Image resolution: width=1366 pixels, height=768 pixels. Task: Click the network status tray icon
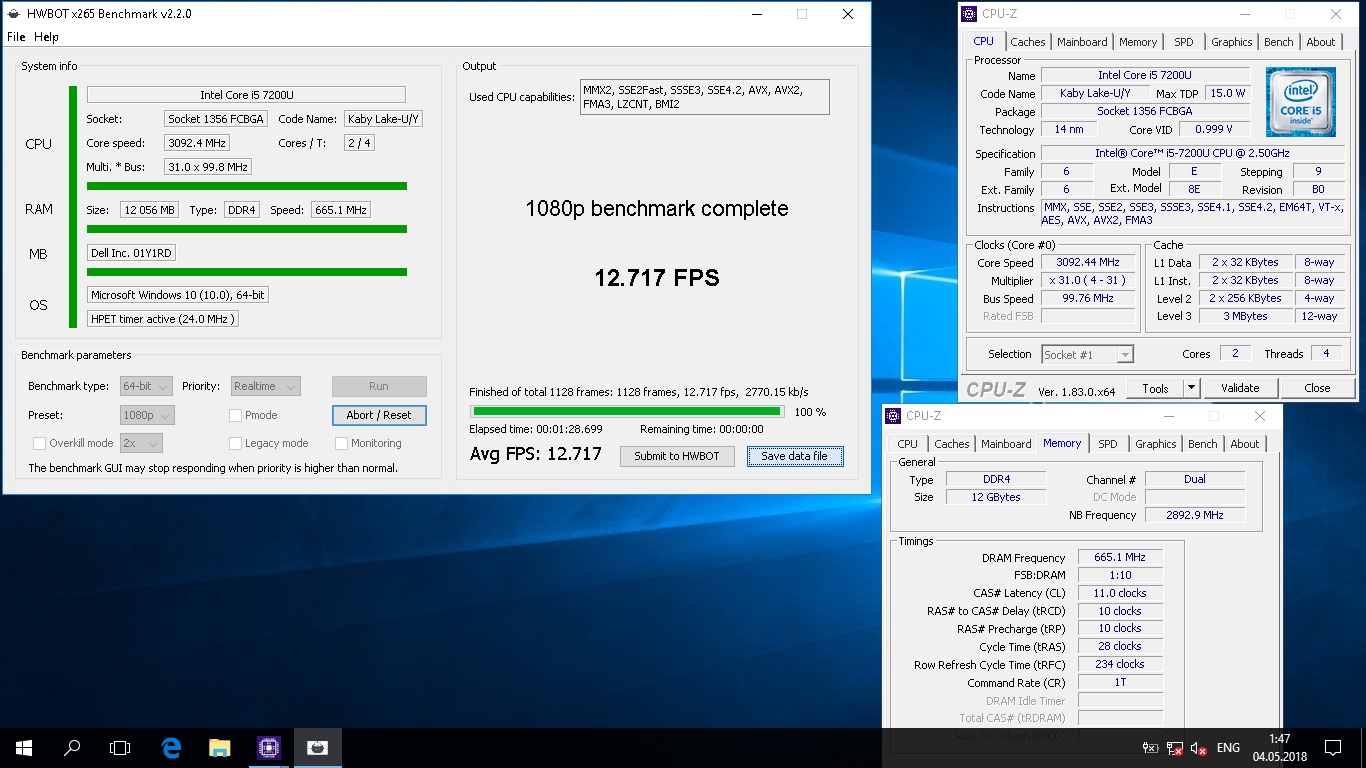[1175, 748]
